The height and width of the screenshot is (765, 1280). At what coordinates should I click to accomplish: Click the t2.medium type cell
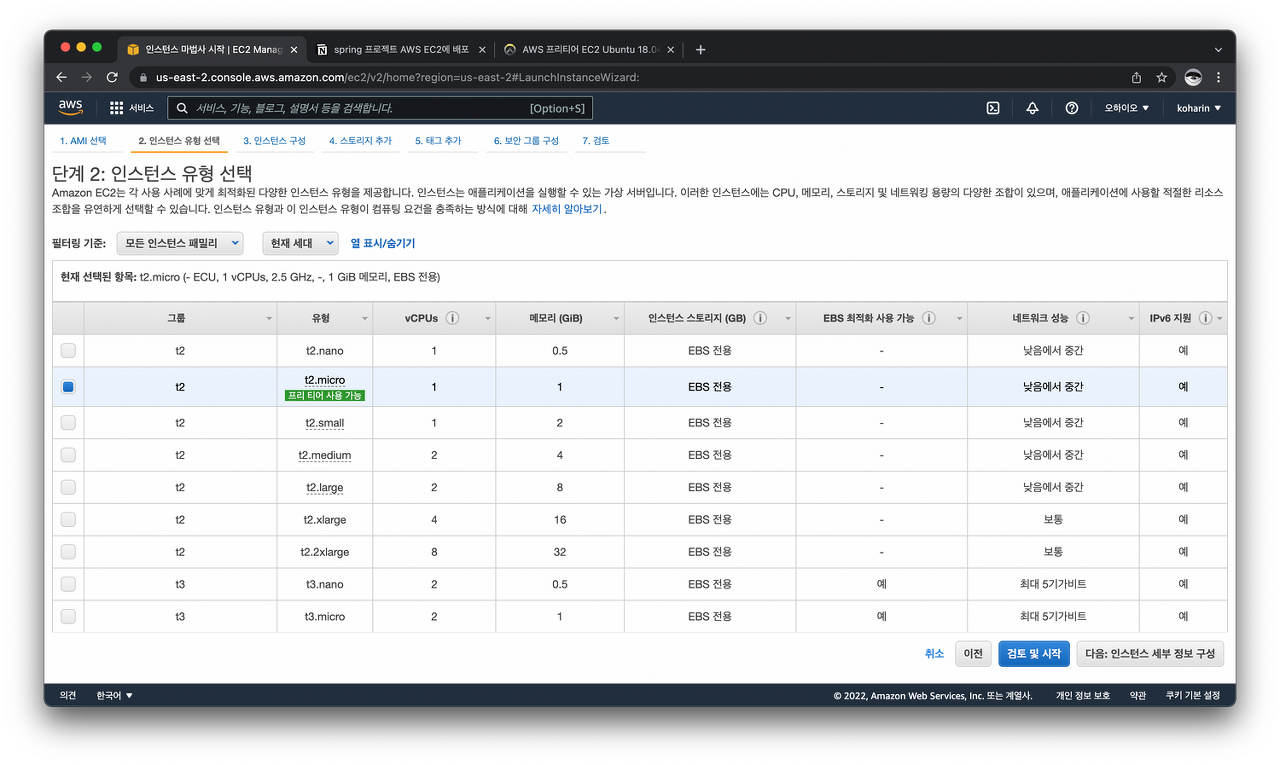(325, 455)
